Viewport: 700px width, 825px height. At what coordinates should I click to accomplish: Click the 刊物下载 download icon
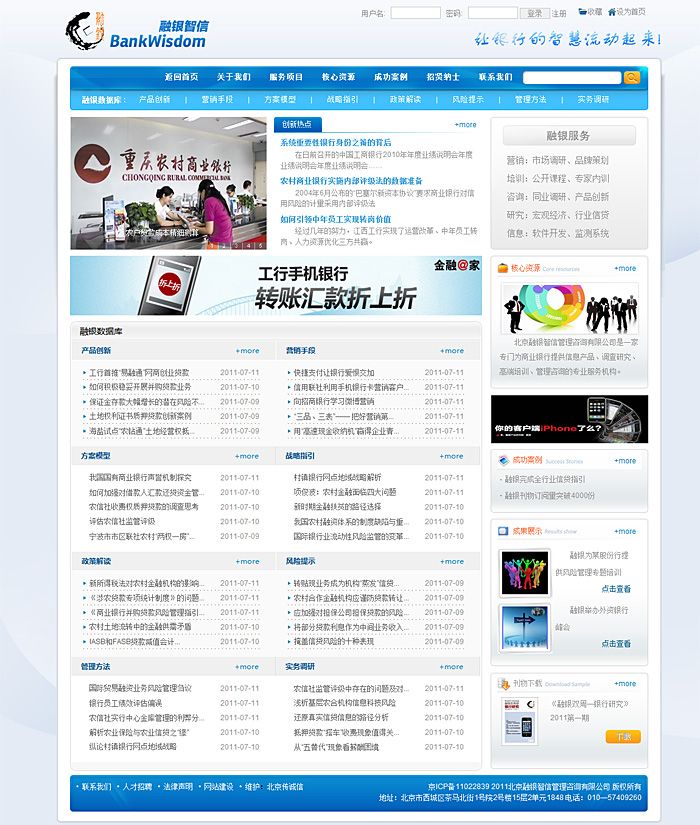(504, 683)
